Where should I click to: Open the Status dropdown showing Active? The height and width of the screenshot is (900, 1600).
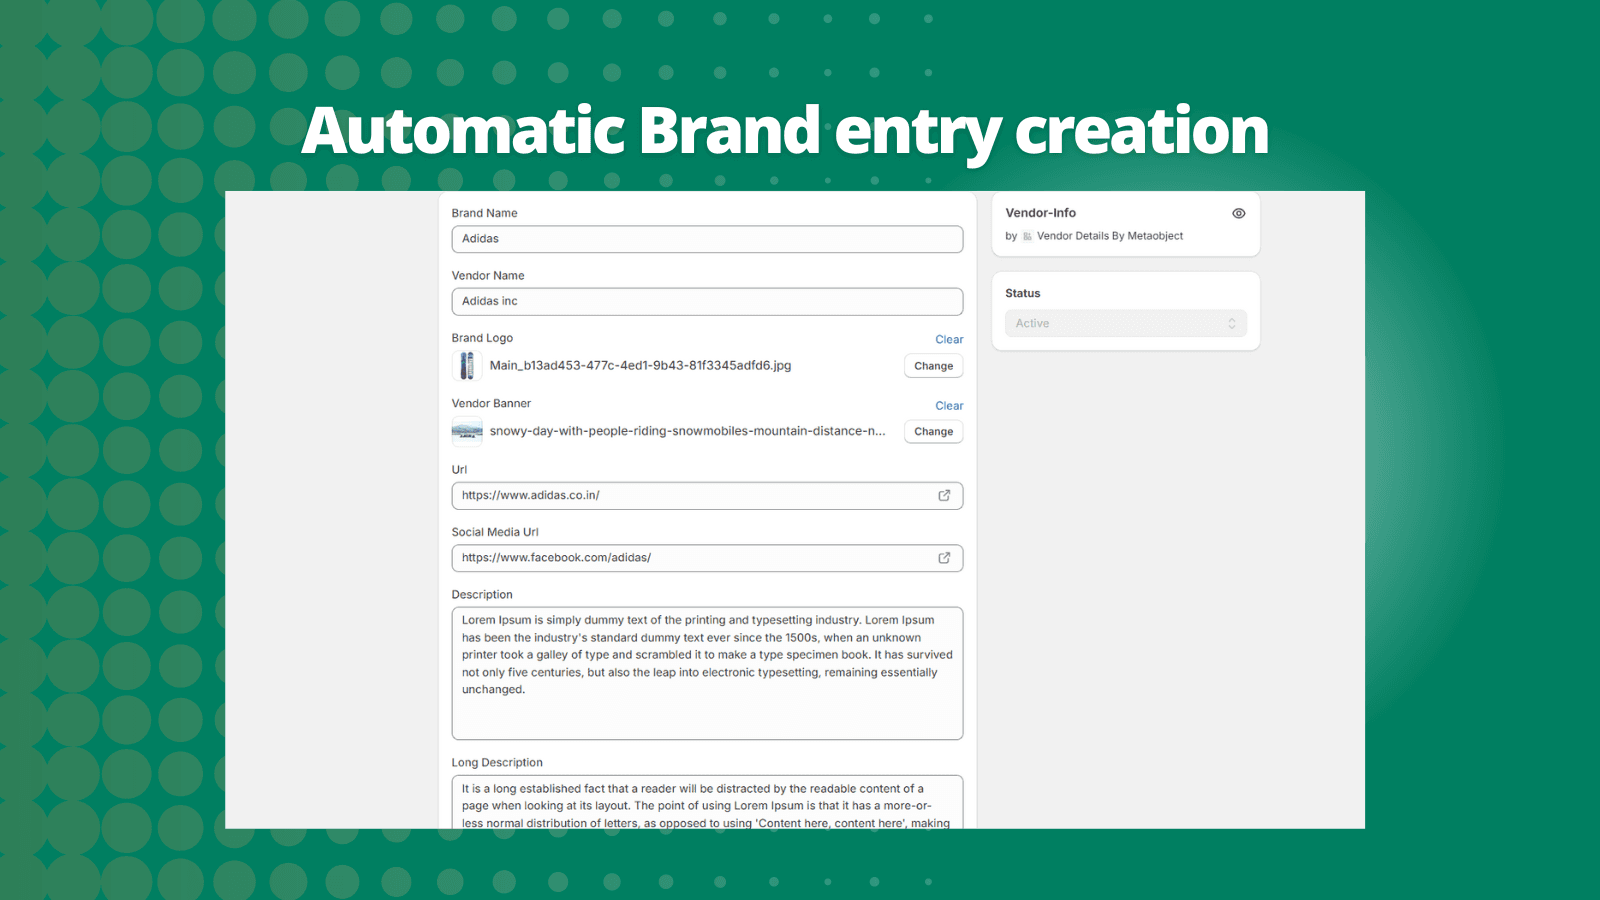pyautogui.click(x=1125, y=323)
